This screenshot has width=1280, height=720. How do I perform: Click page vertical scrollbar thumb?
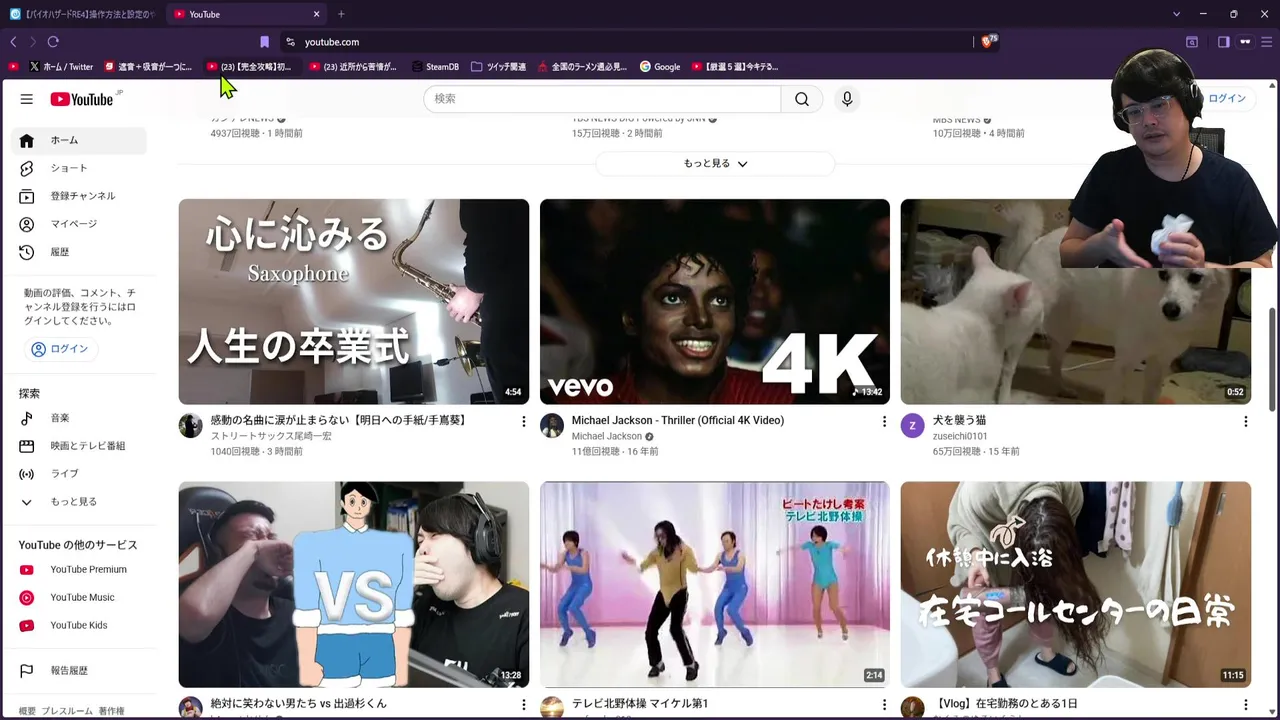coord(1273,358)
